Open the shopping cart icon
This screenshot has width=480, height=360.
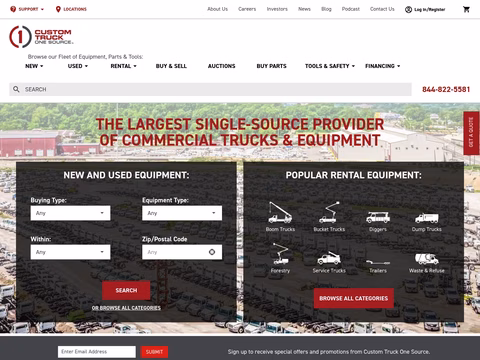466,9
